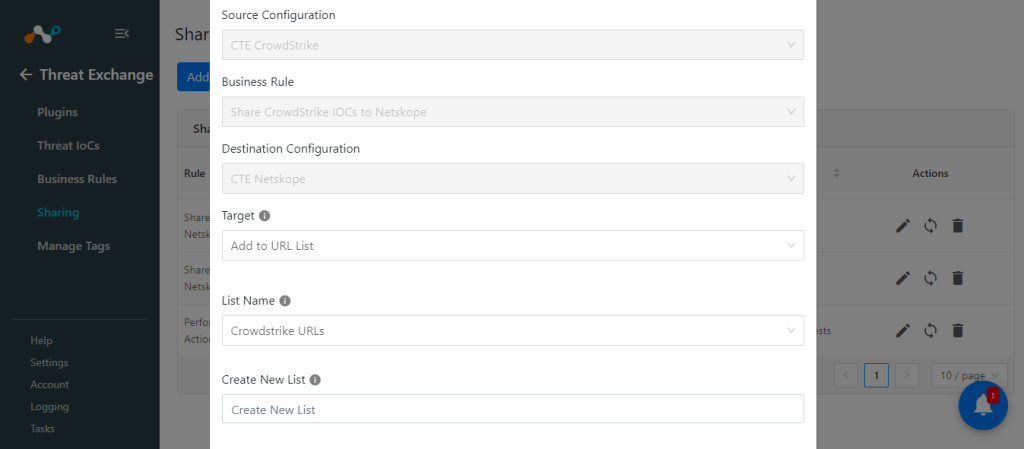The image size is (1024, 449).
Task: Click the List Name info icon
Action: click(x=285, y=301)
